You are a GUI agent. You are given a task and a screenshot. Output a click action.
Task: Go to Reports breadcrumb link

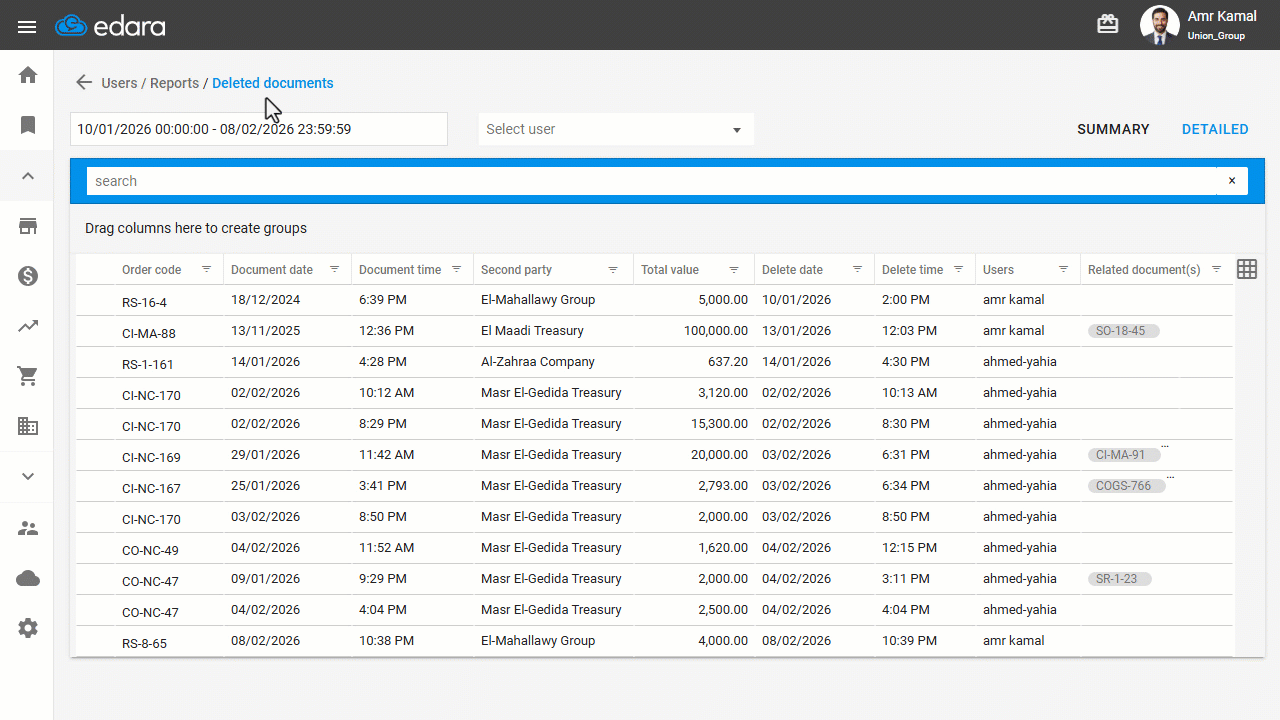coord(174,83)
